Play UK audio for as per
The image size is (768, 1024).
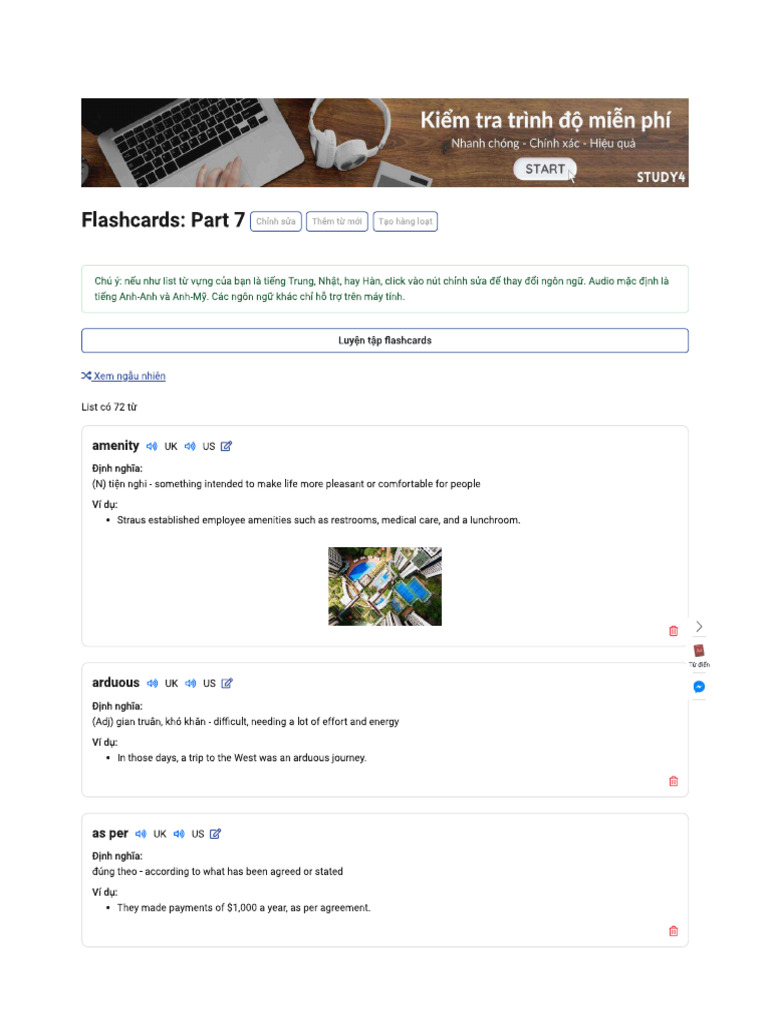[x=140, y=834]
